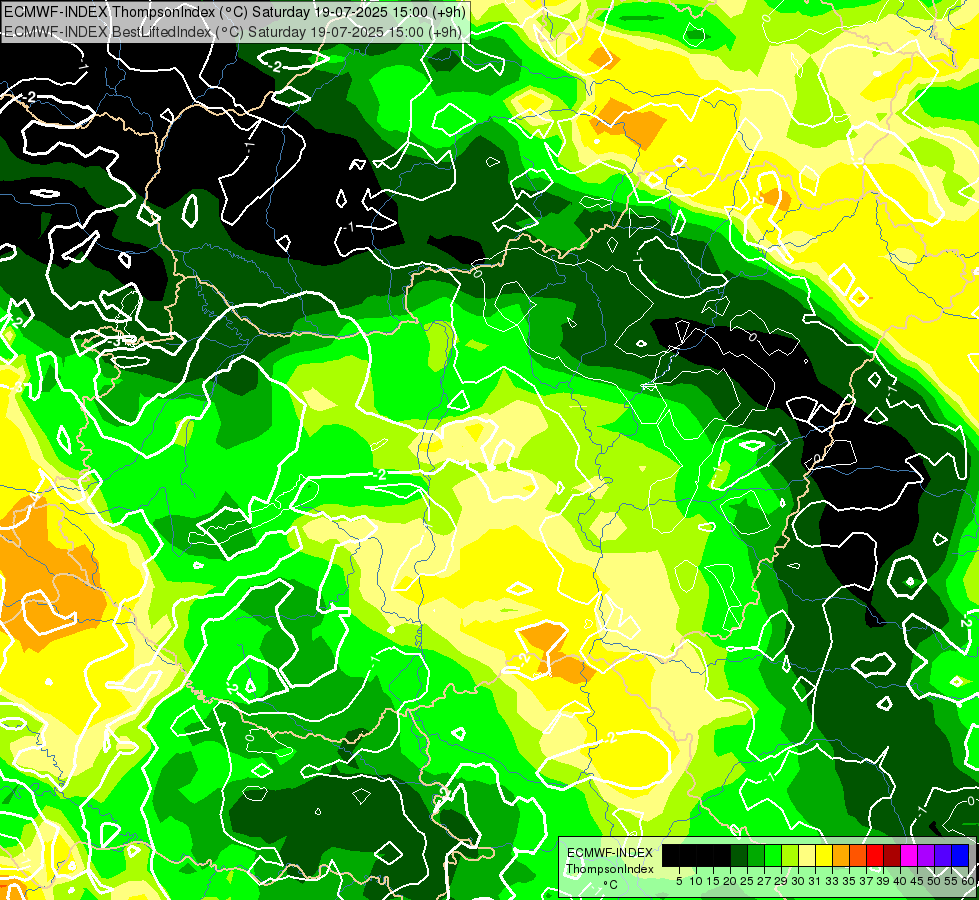Pick the orange-red 35–37 legend swatch
The height and width of the screenshot is (900, 979).
pos(858,855)
